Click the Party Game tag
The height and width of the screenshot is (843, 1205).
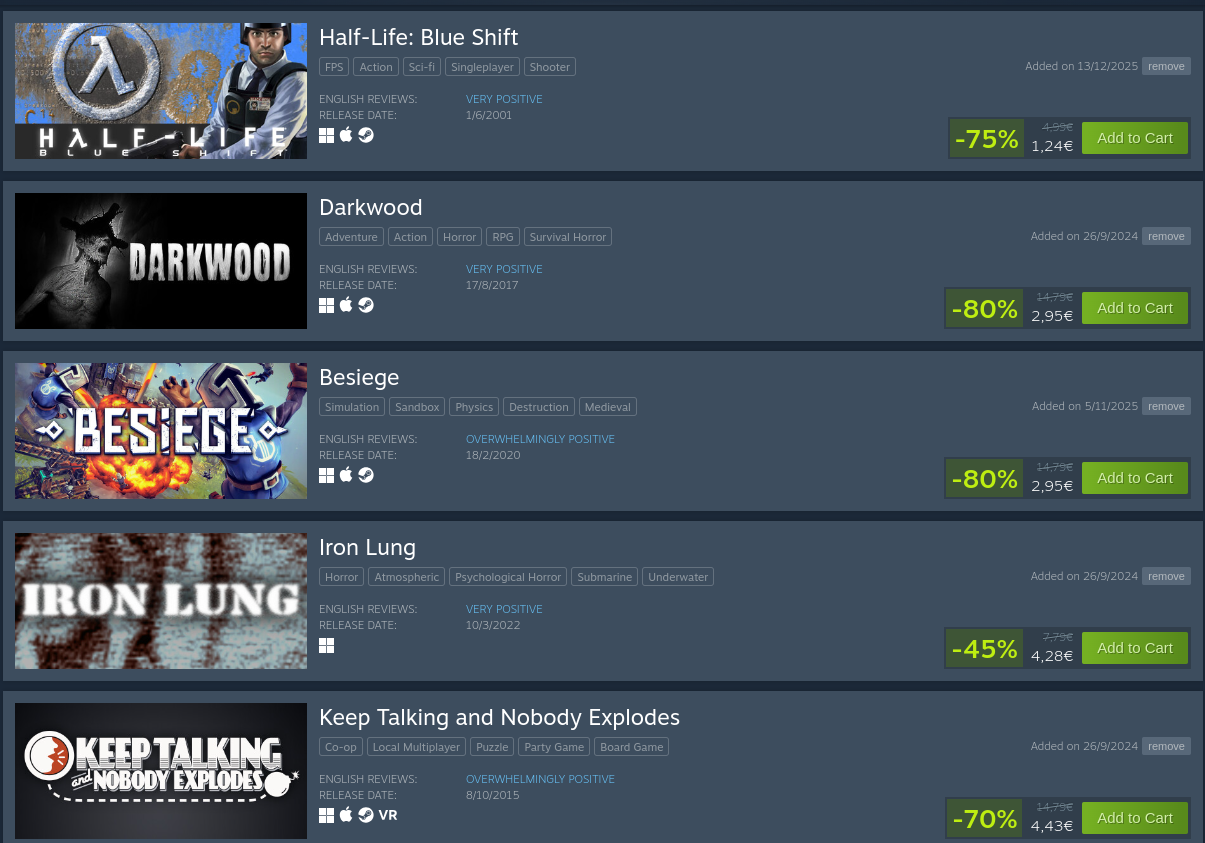pos(554,747)
